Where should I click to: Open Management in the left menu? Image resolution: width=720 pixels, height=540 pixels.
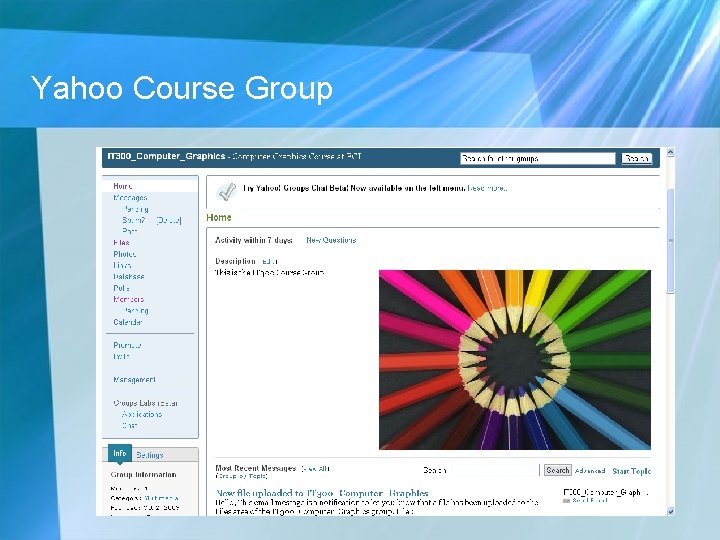click(134, 380)
